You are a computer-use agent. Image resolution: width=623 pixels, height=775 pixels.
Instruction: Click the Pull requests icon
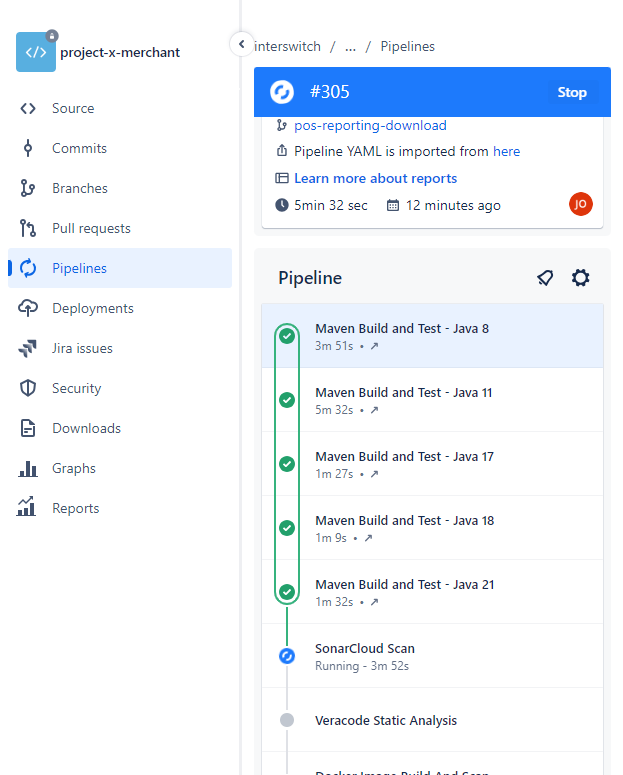pos(28,228)
